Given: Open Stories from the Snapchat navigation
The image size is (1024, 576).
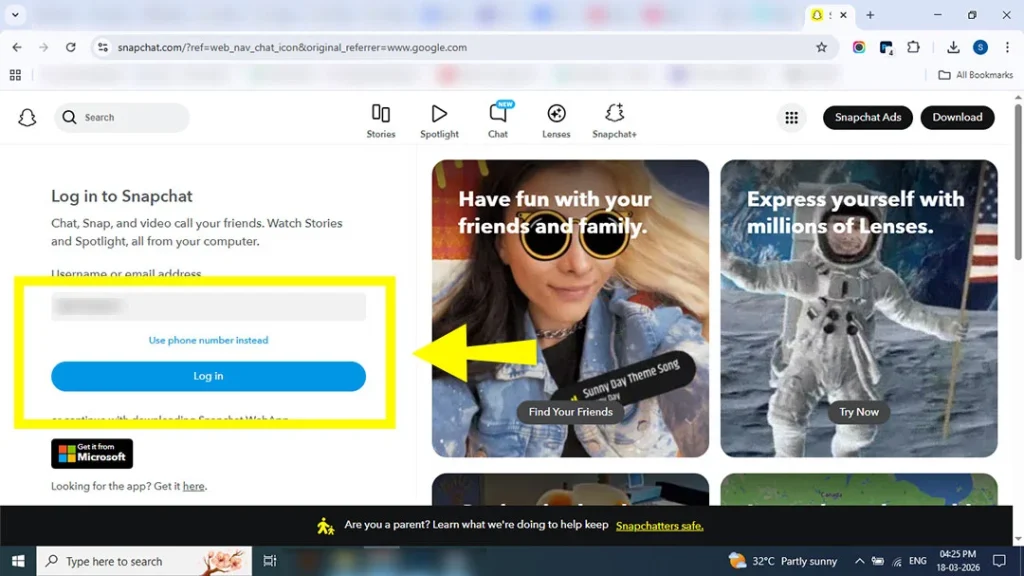Looking at the screenshot, I should tap(381, 117).
